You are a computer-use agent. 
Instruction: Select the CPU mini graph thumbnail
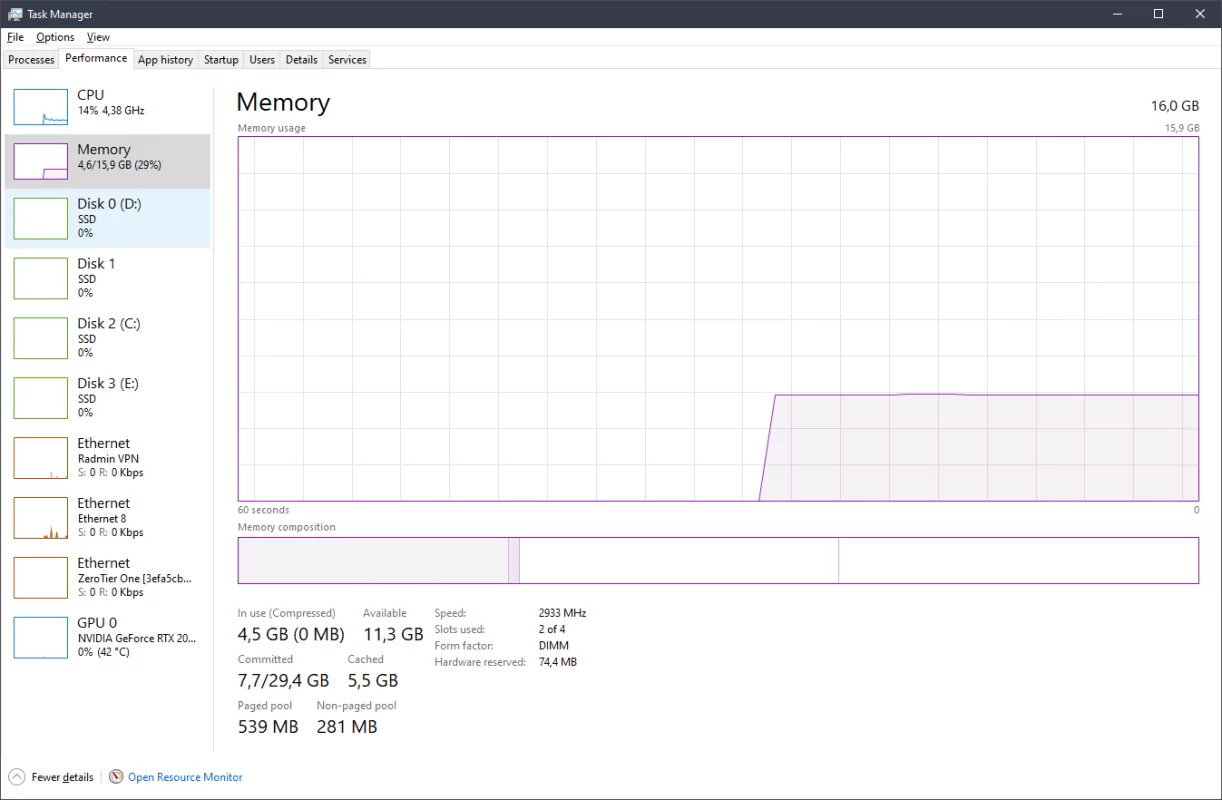(x=41, y=106)
